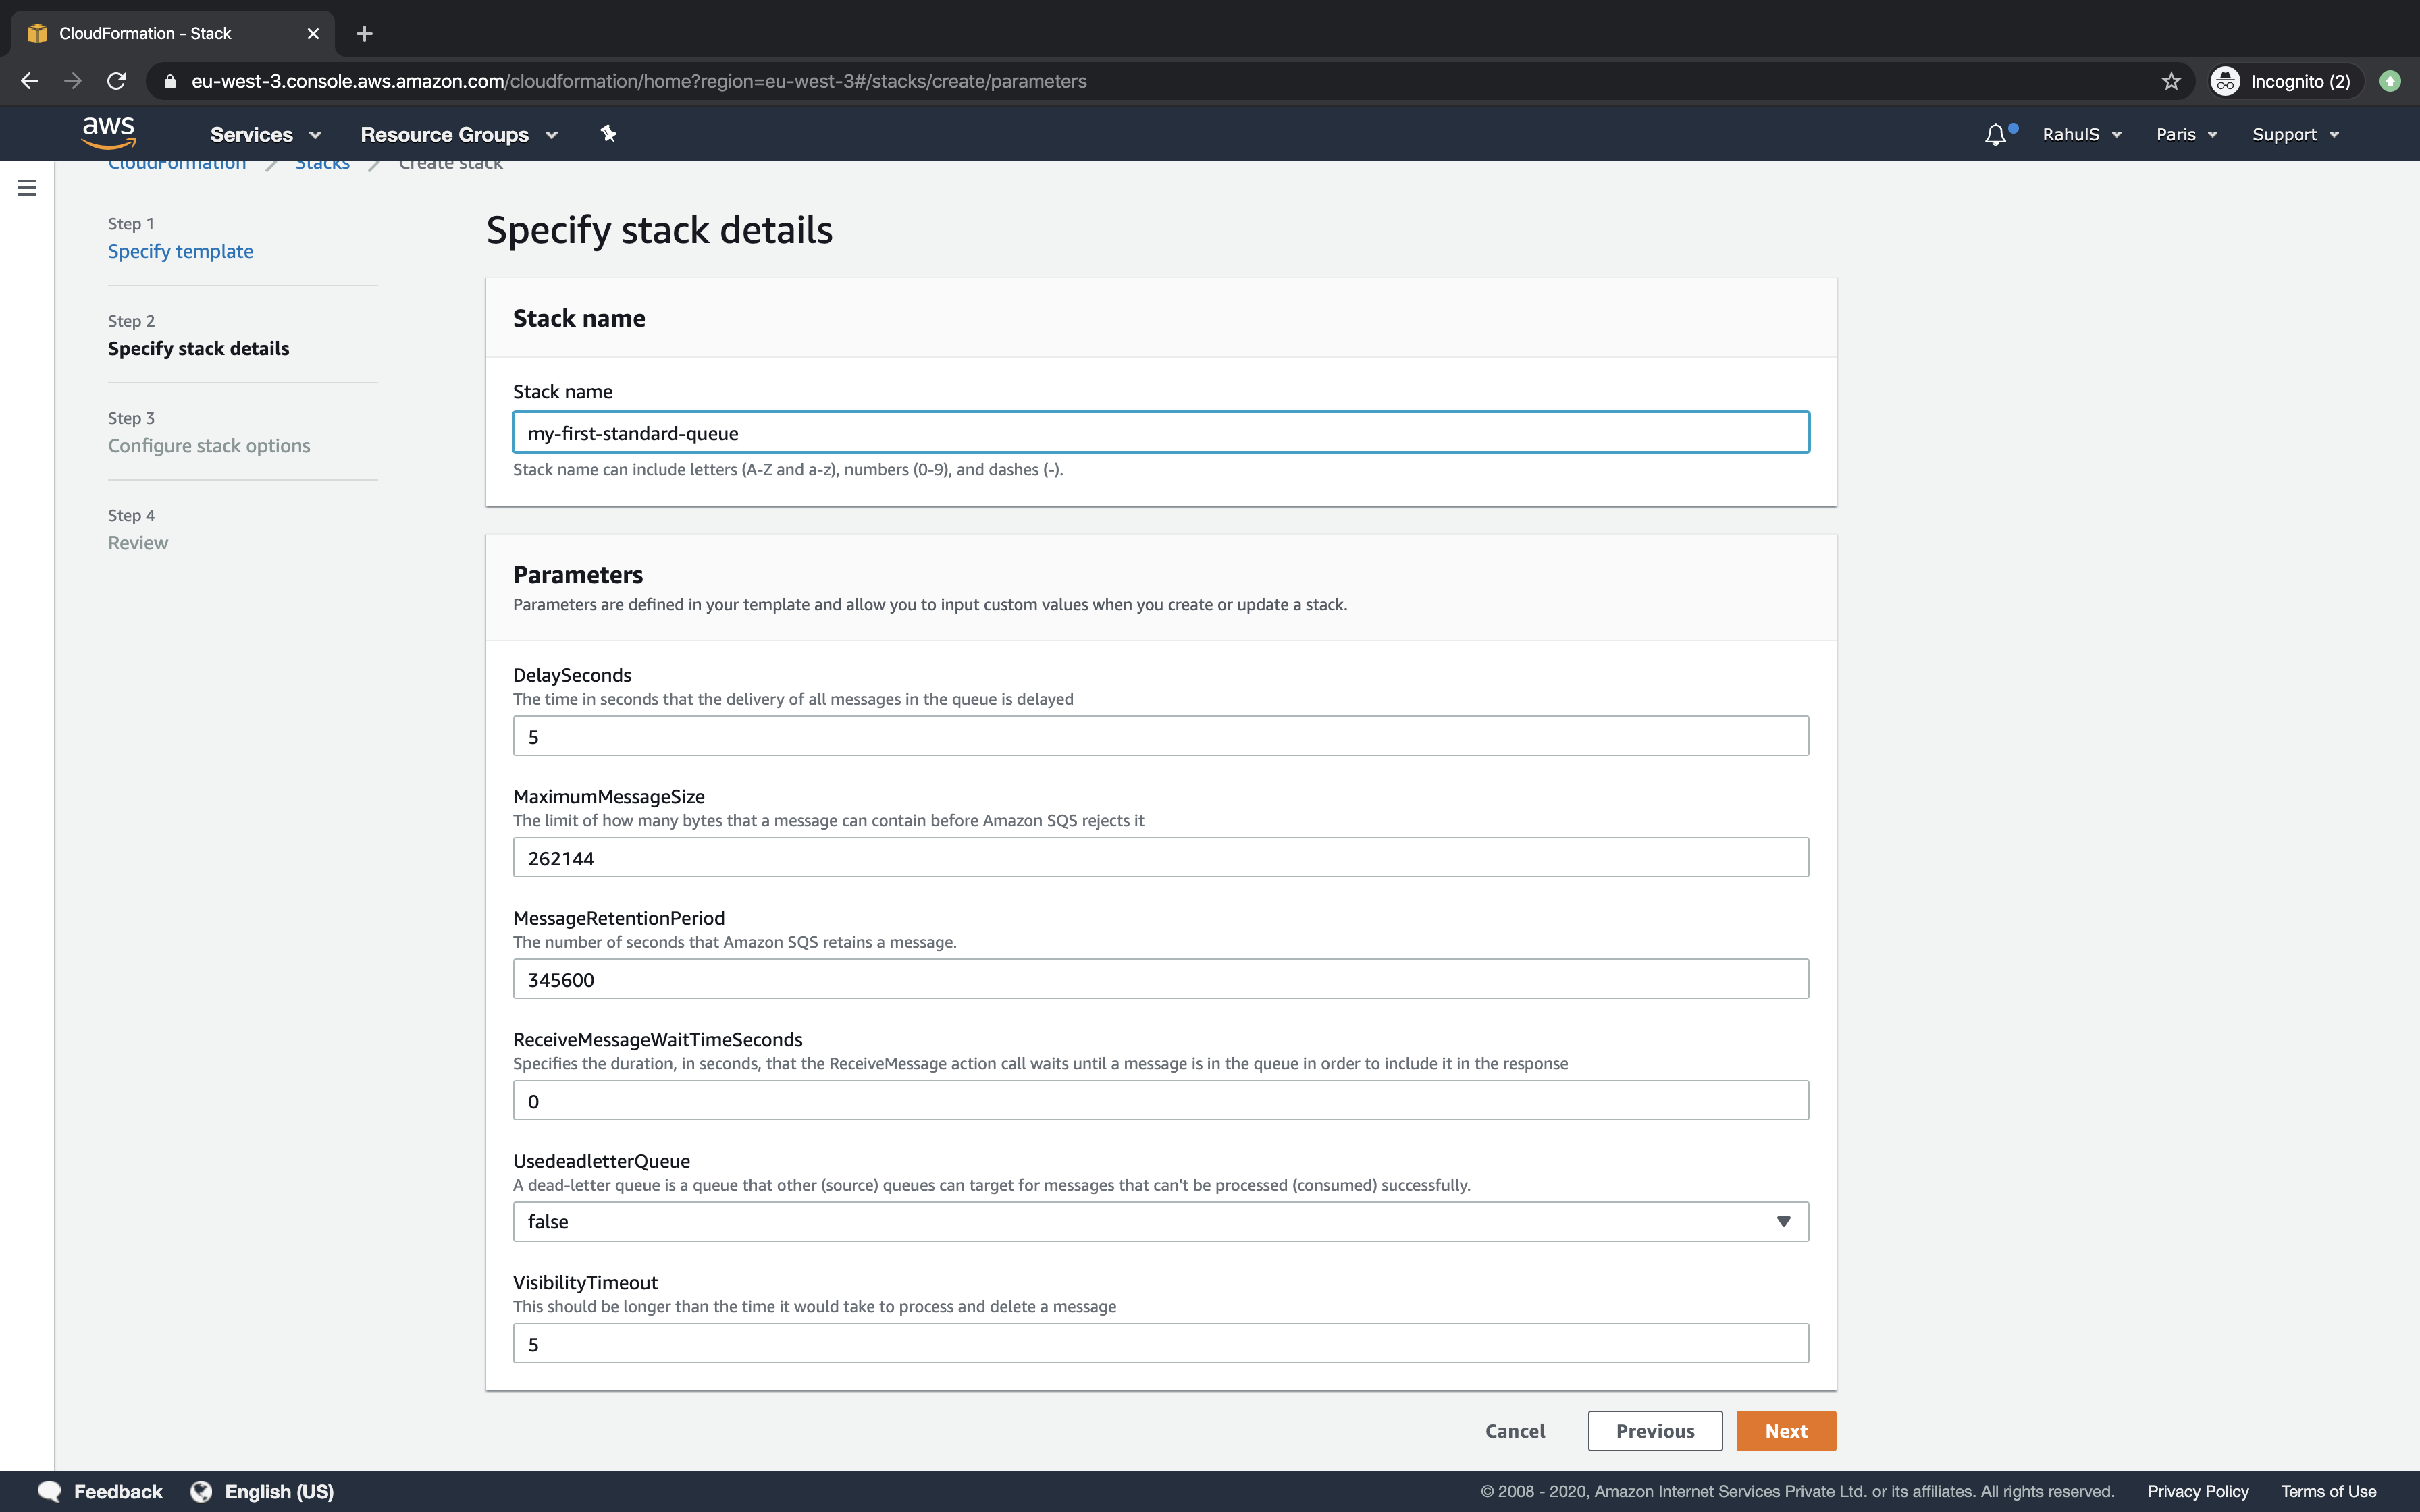The height and width of the screenshot is (1512, 2420).
Task: Open the Support menu
Action: tap(2295, 134)
